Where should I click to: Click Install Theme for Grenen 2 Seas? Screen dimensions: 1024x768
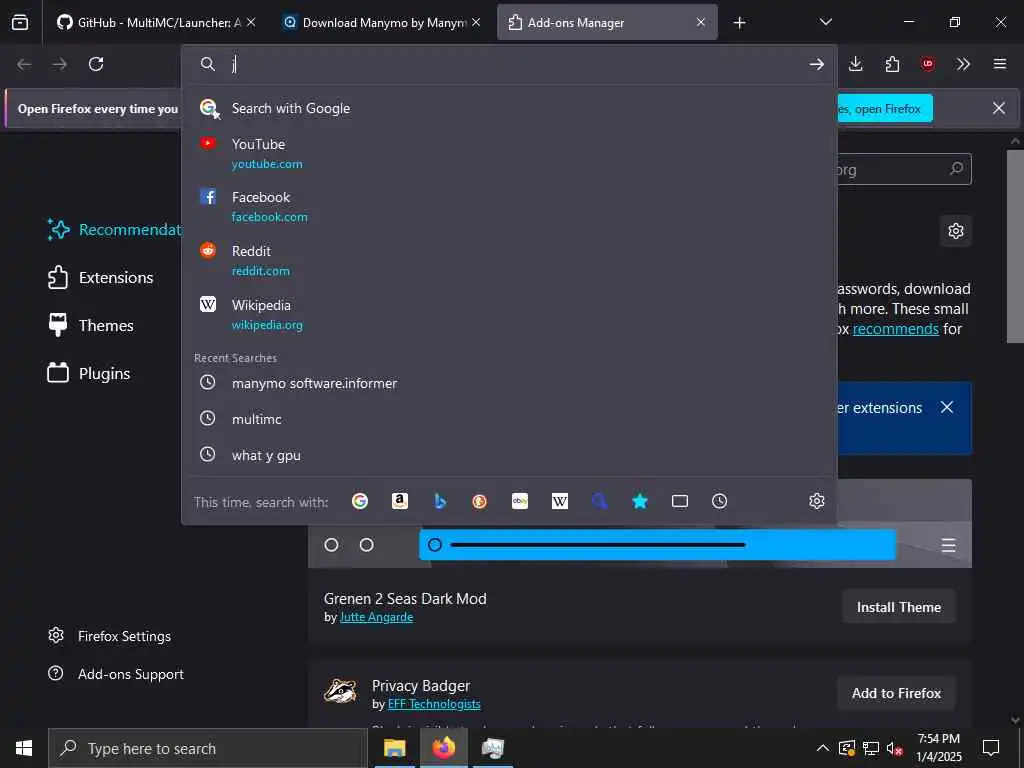(899, 607)
